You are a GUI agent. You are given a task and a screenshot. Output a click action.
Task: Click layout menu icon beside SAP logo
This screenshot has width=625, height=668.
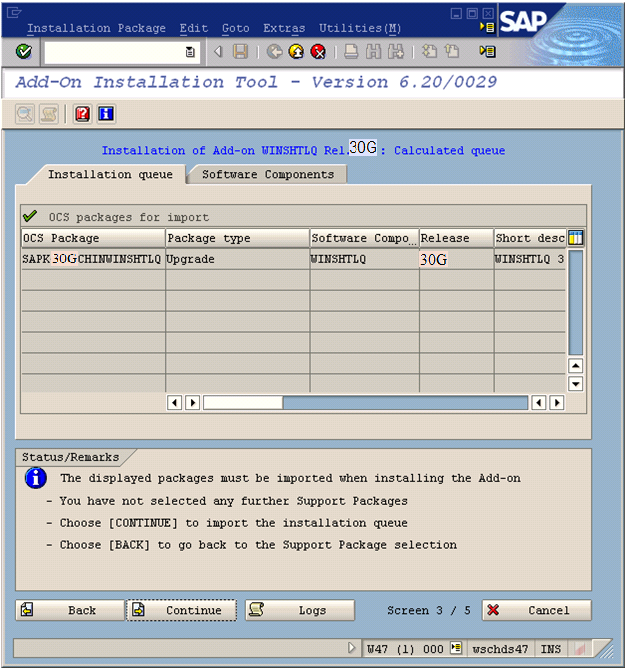(x=487, y=28)
